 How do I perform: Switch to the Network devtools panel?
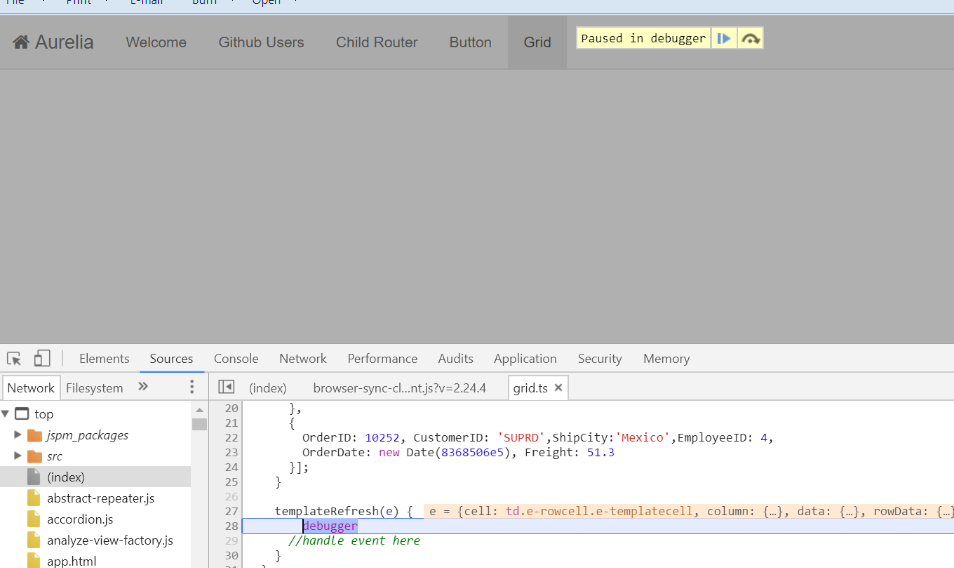[302, 359]
